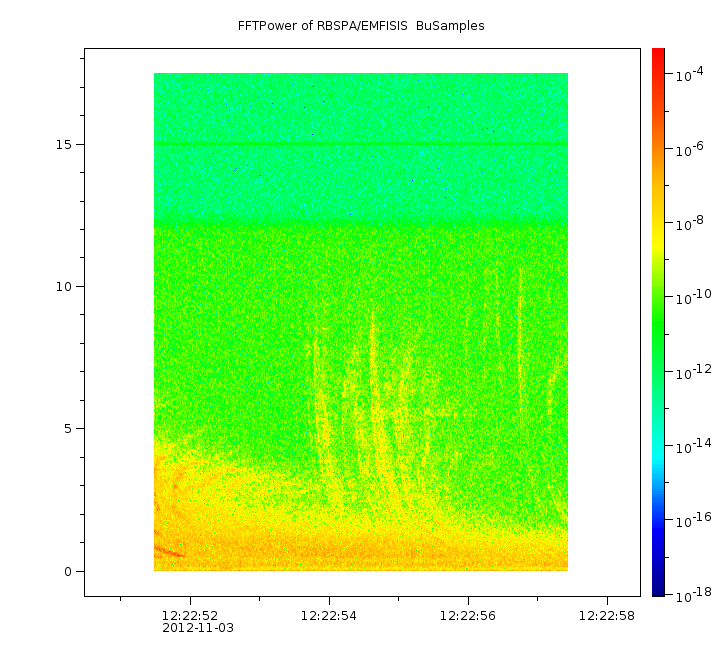
Task: Click the colorbar label 10^-6
Action: (x=689, y=149)
